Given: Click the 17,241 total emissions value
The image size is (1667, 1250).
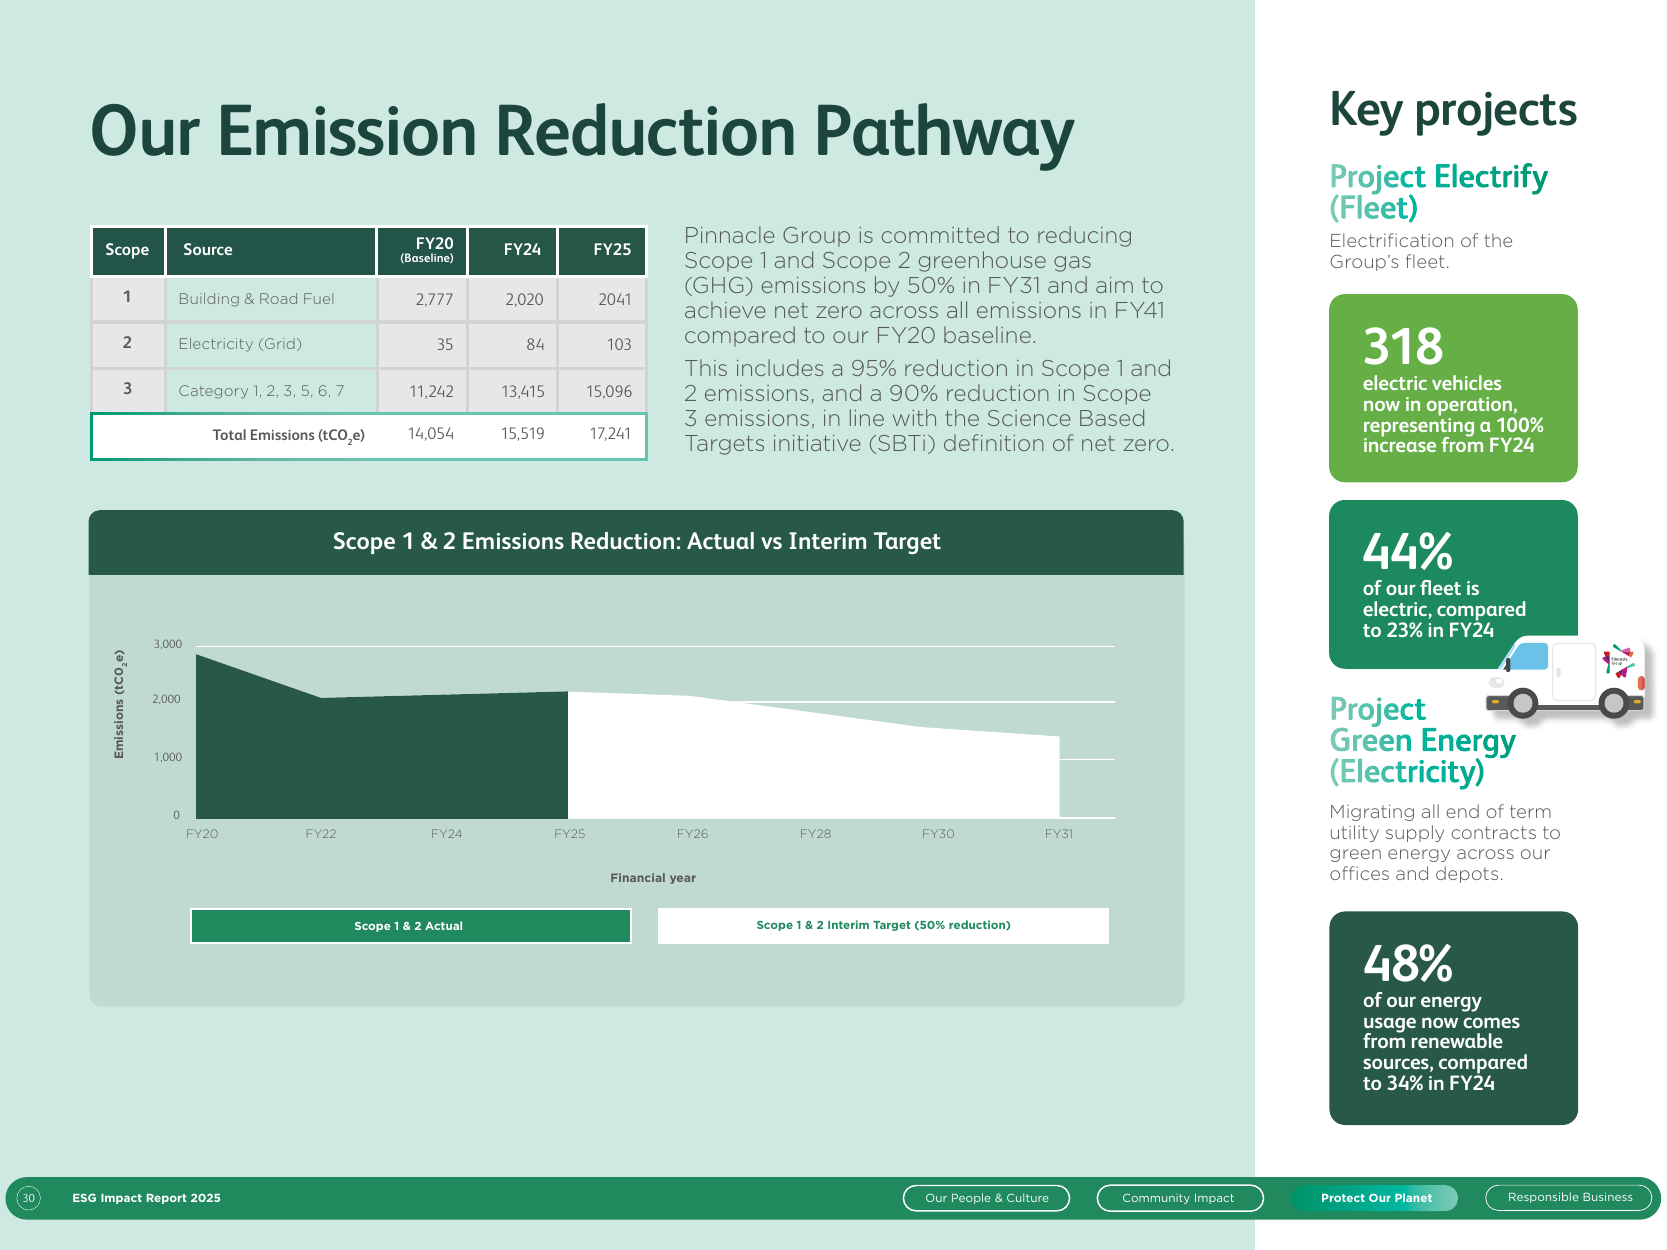Looking at the screenshot, I should point(610,434).
